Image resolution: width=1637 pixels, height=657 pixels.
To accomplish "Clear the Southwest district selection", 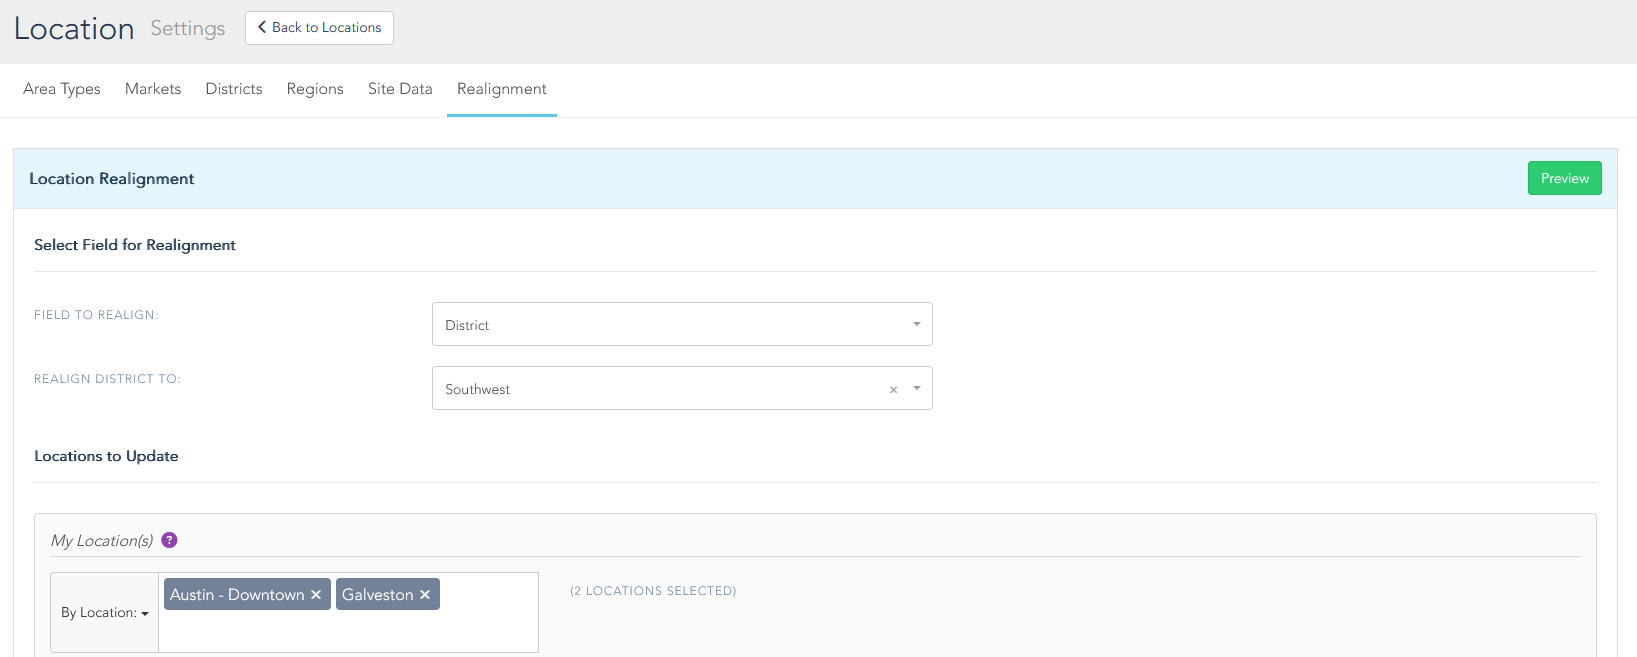I will [x=893, y=390].
